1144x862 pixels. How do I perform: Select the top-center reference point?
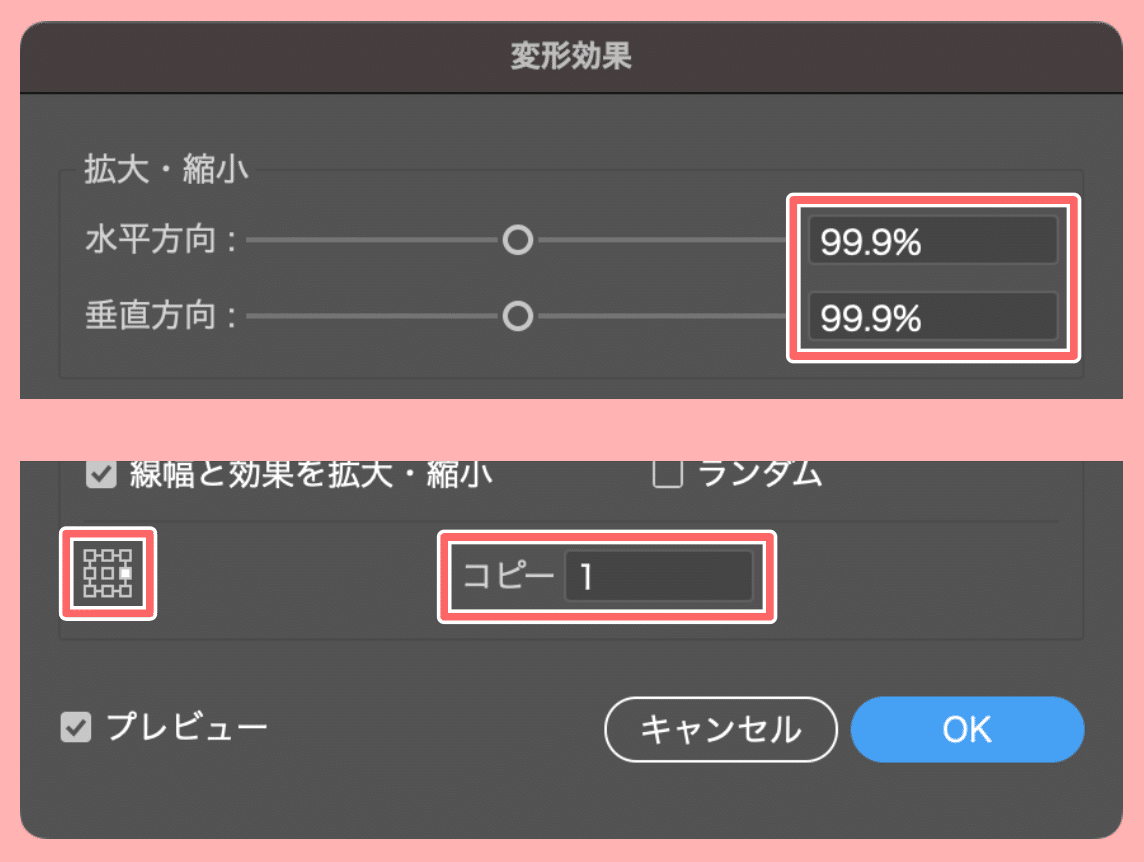click(x=107, y=555)
